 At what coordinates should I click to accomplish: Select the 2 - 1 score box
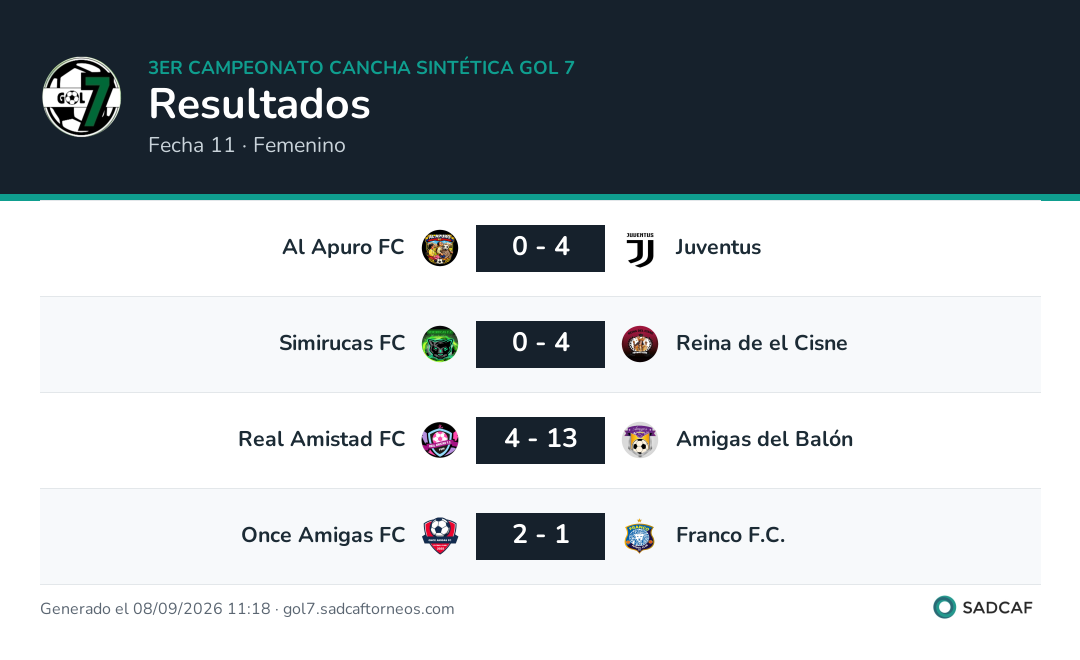(x=541, y=535)
